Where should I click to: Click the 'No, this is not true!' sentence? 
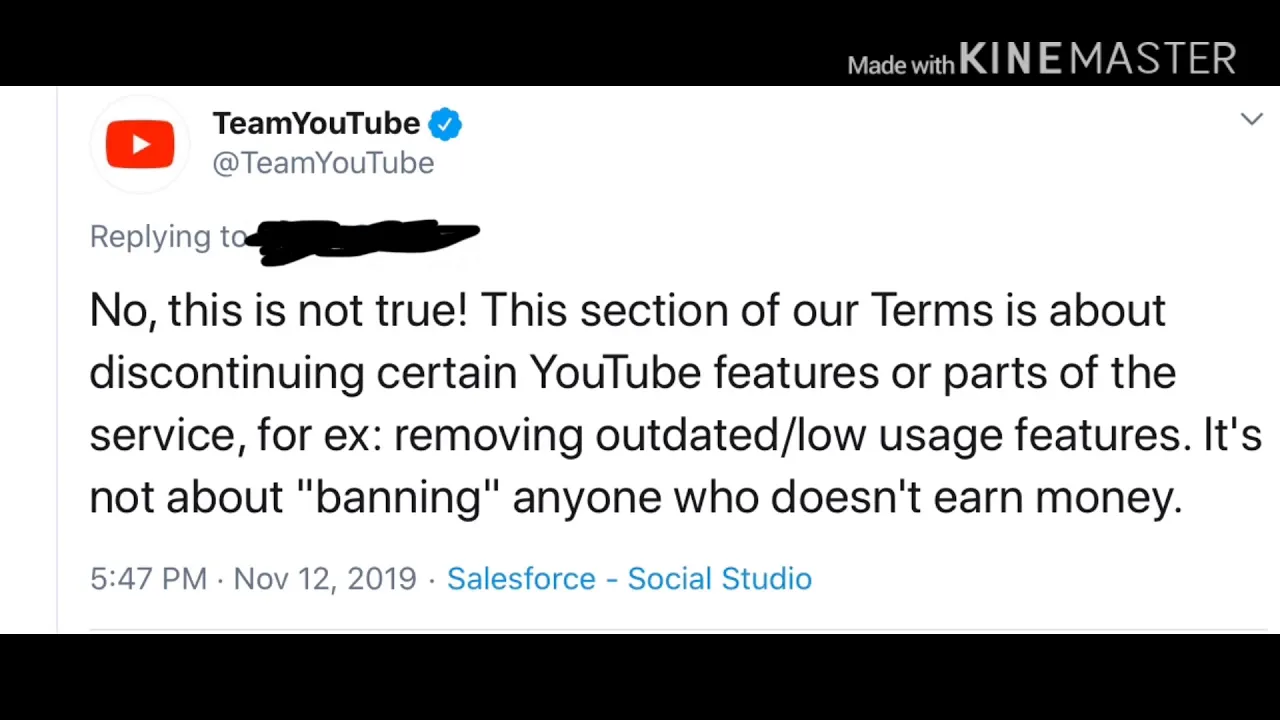[278, 311]
